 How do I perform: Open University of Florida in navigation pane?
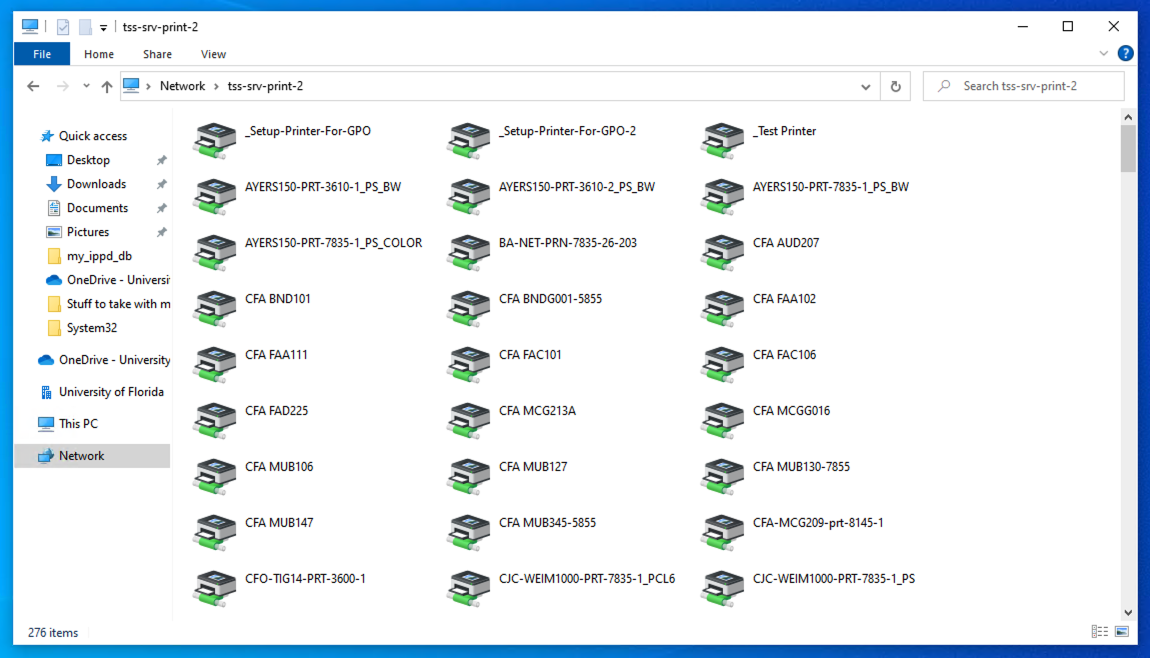pos(111,392)
